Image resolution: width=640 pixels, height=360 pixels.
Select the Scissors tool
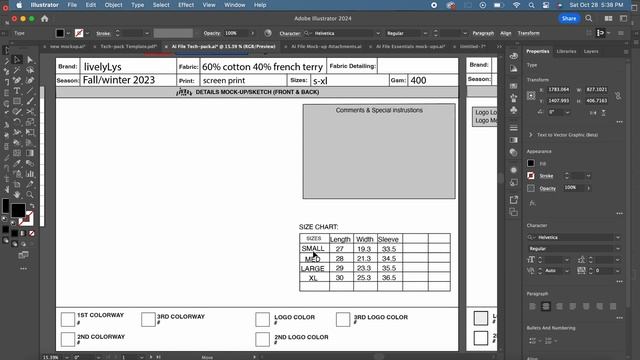30,112
